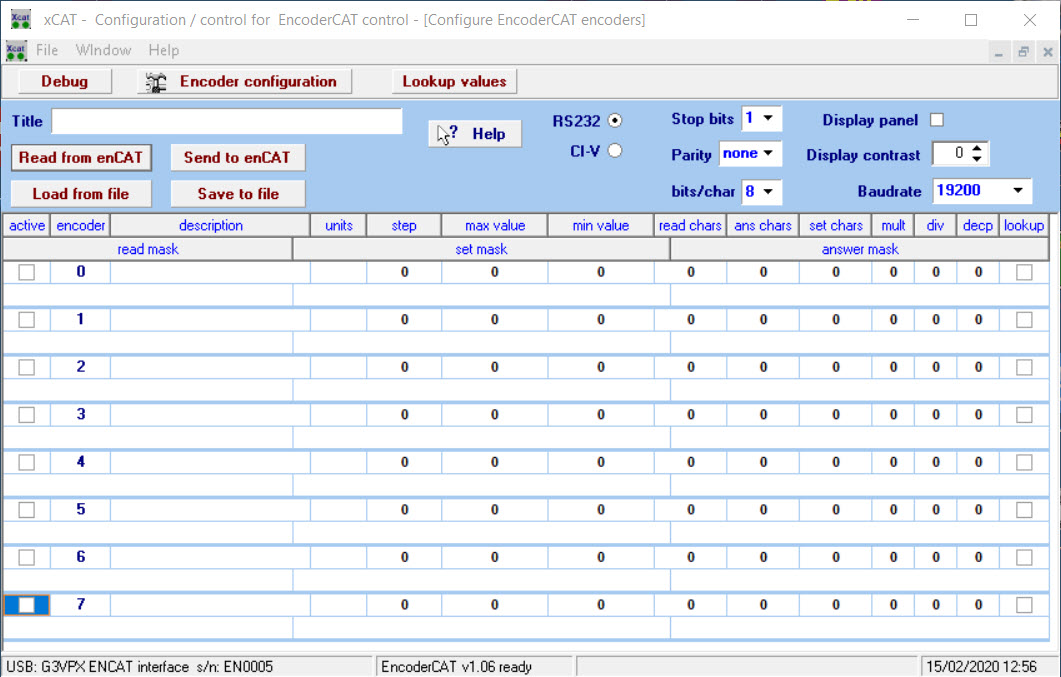The image size is (1061, 677).
Task: Enable the lookup checkbox for encoder 1
Action: coord(1024,319)
